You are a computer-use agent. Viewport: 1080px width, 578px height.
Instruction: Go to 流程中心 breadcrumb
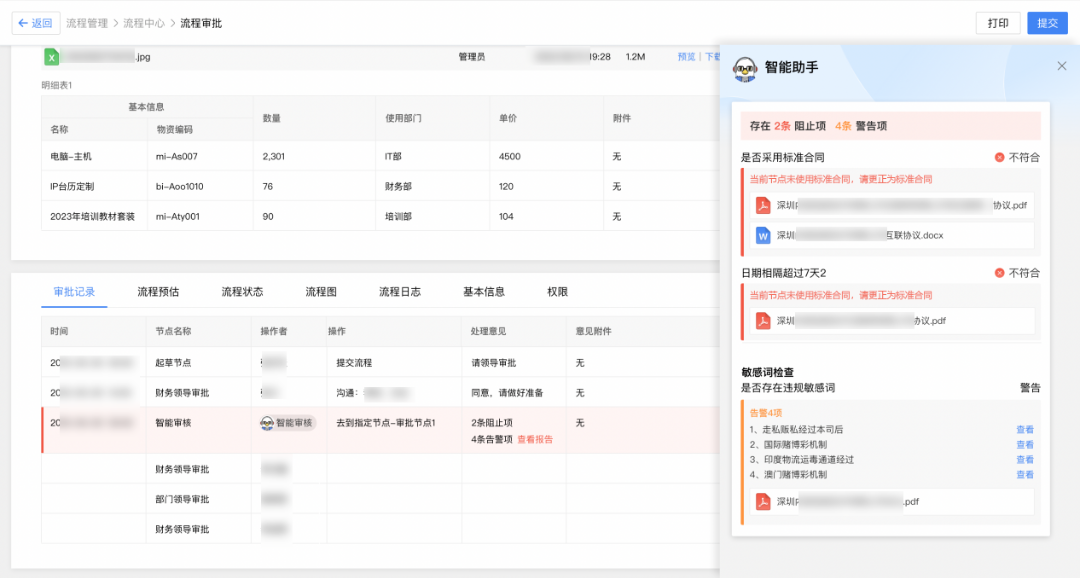pos(144,23)
